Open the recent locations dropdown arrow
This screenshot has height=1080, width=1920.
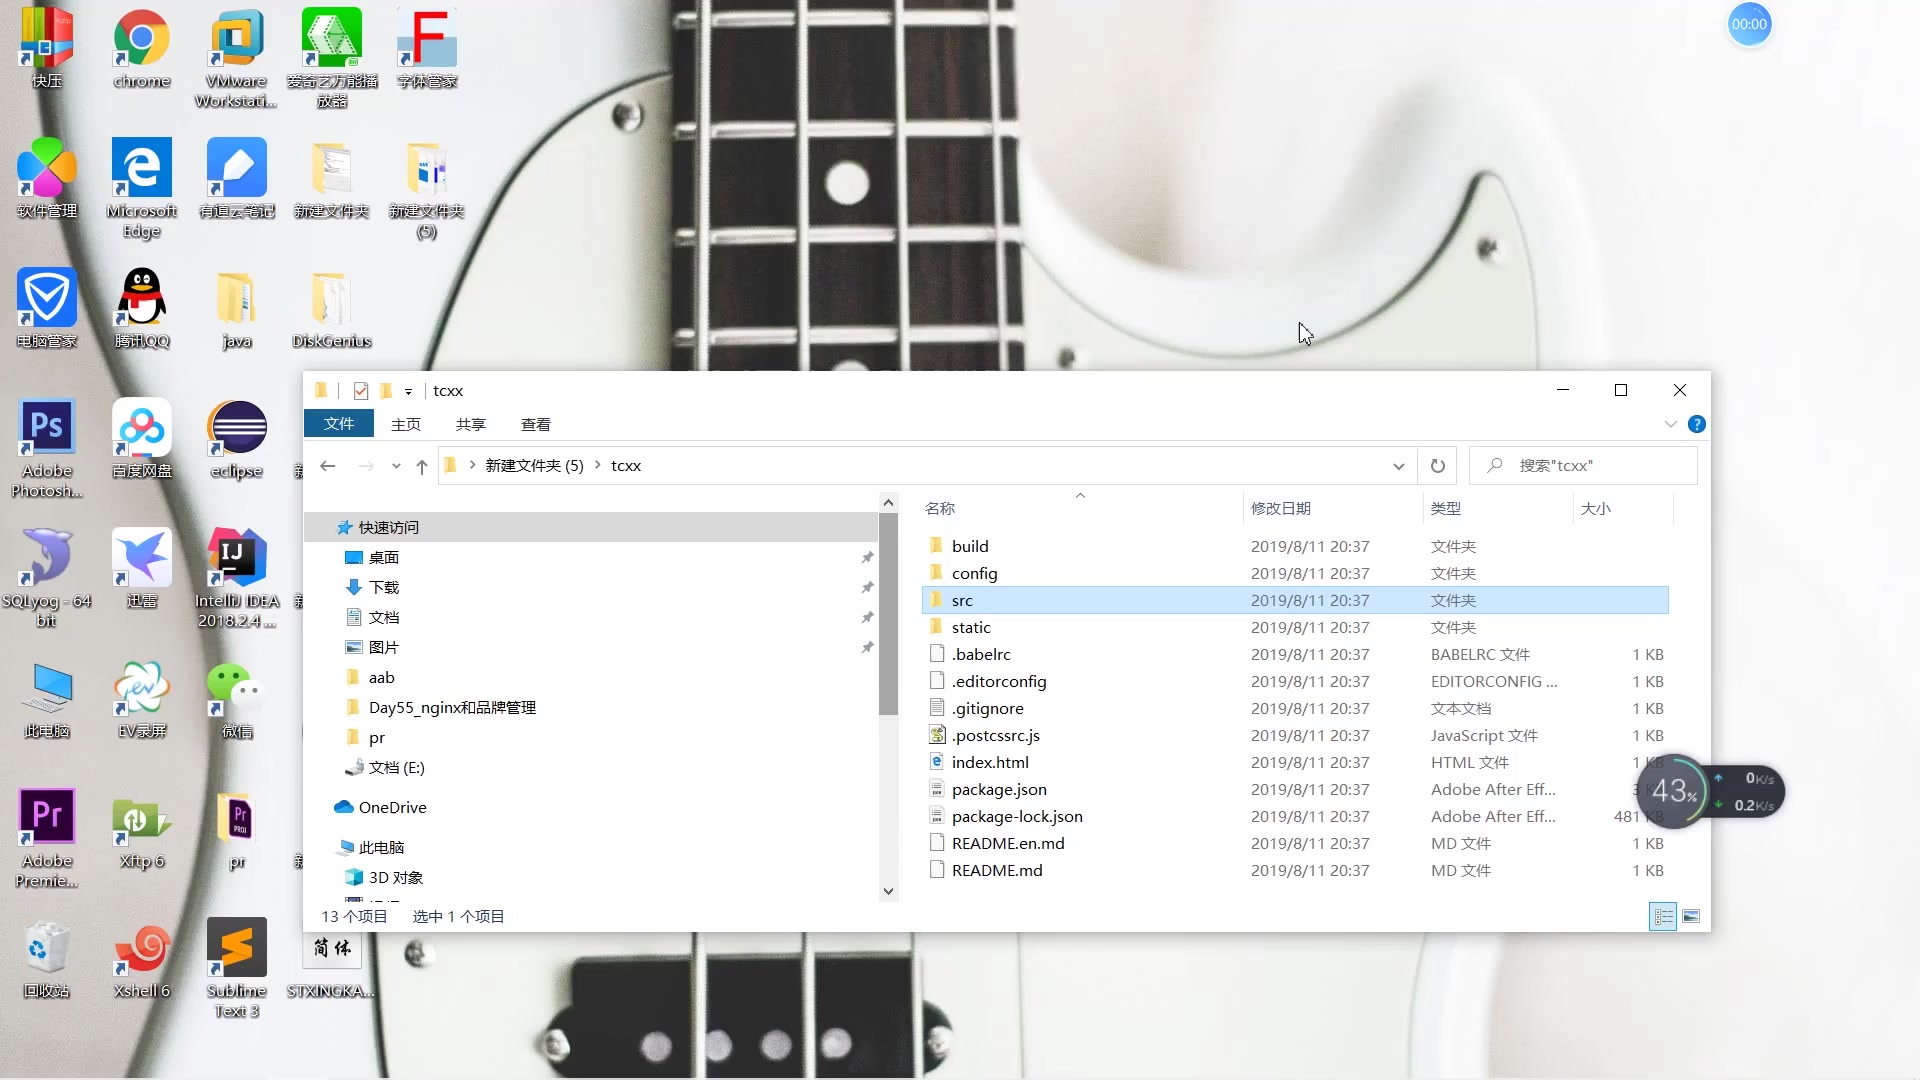click(x=396, y=466)
